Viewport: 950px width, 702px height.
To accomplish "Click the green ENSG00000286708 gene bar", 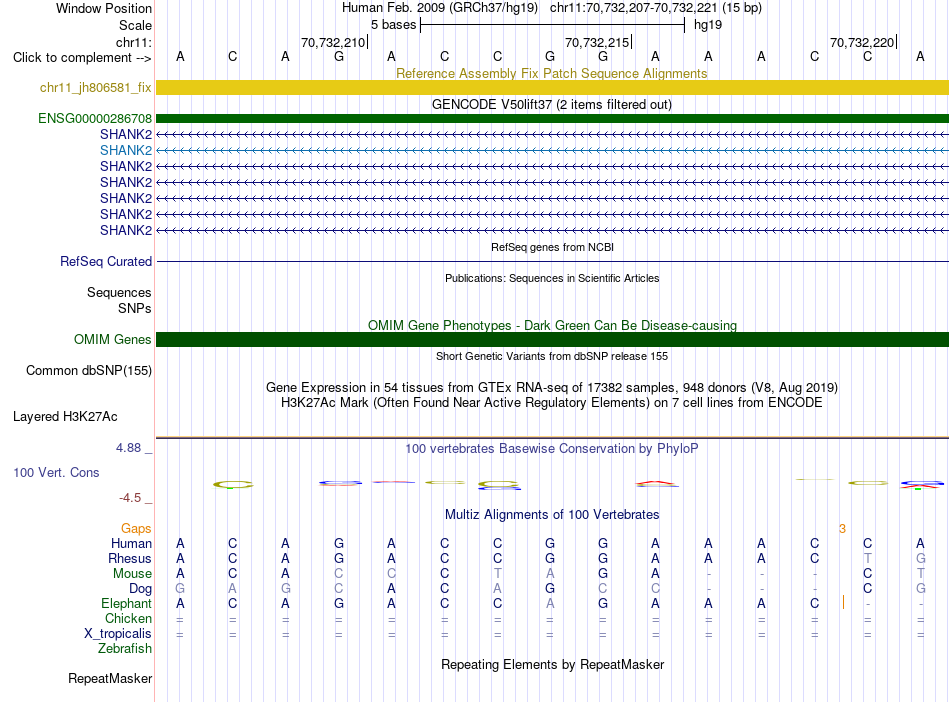I will [552, 118].
